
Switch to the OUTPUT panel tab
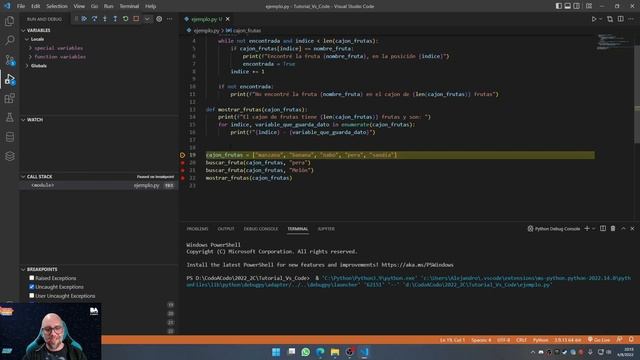226,229
